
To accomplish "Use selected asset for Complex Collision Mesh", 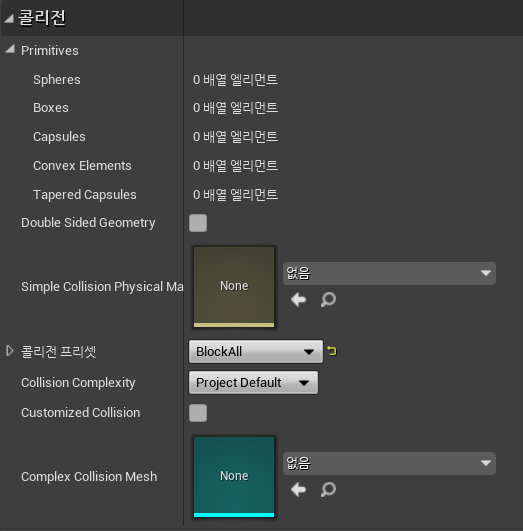I will pyautogui.click(x=298, y=490).
